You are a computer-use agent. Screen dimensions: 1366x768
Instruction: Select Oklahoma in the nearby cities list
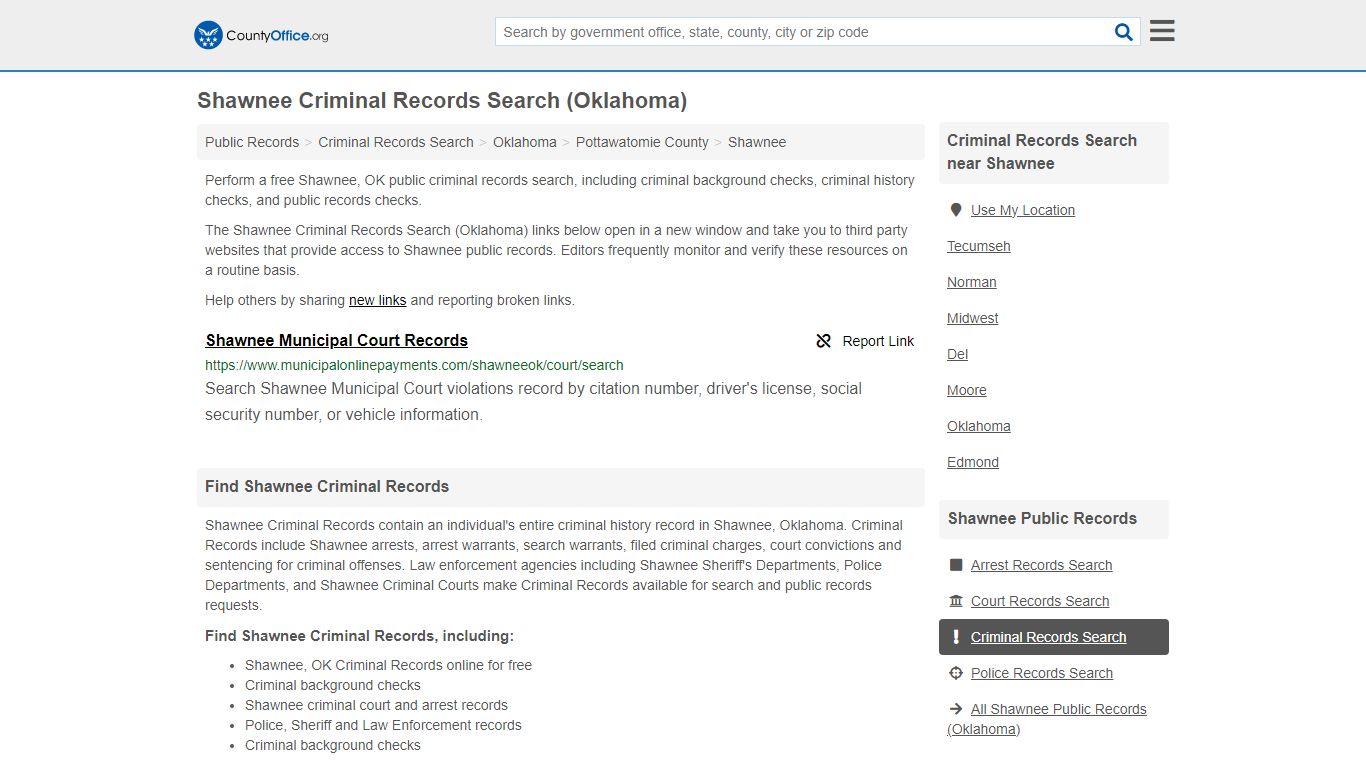pos(979,426)
